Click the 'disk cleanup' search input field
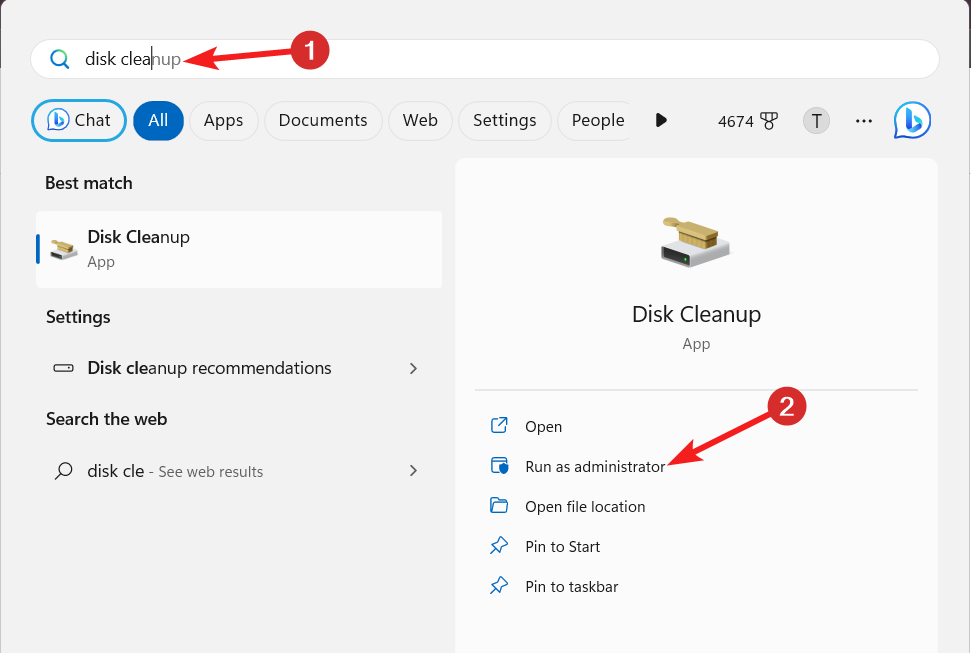Screen dimensions: 971x653 coord(485,59)
